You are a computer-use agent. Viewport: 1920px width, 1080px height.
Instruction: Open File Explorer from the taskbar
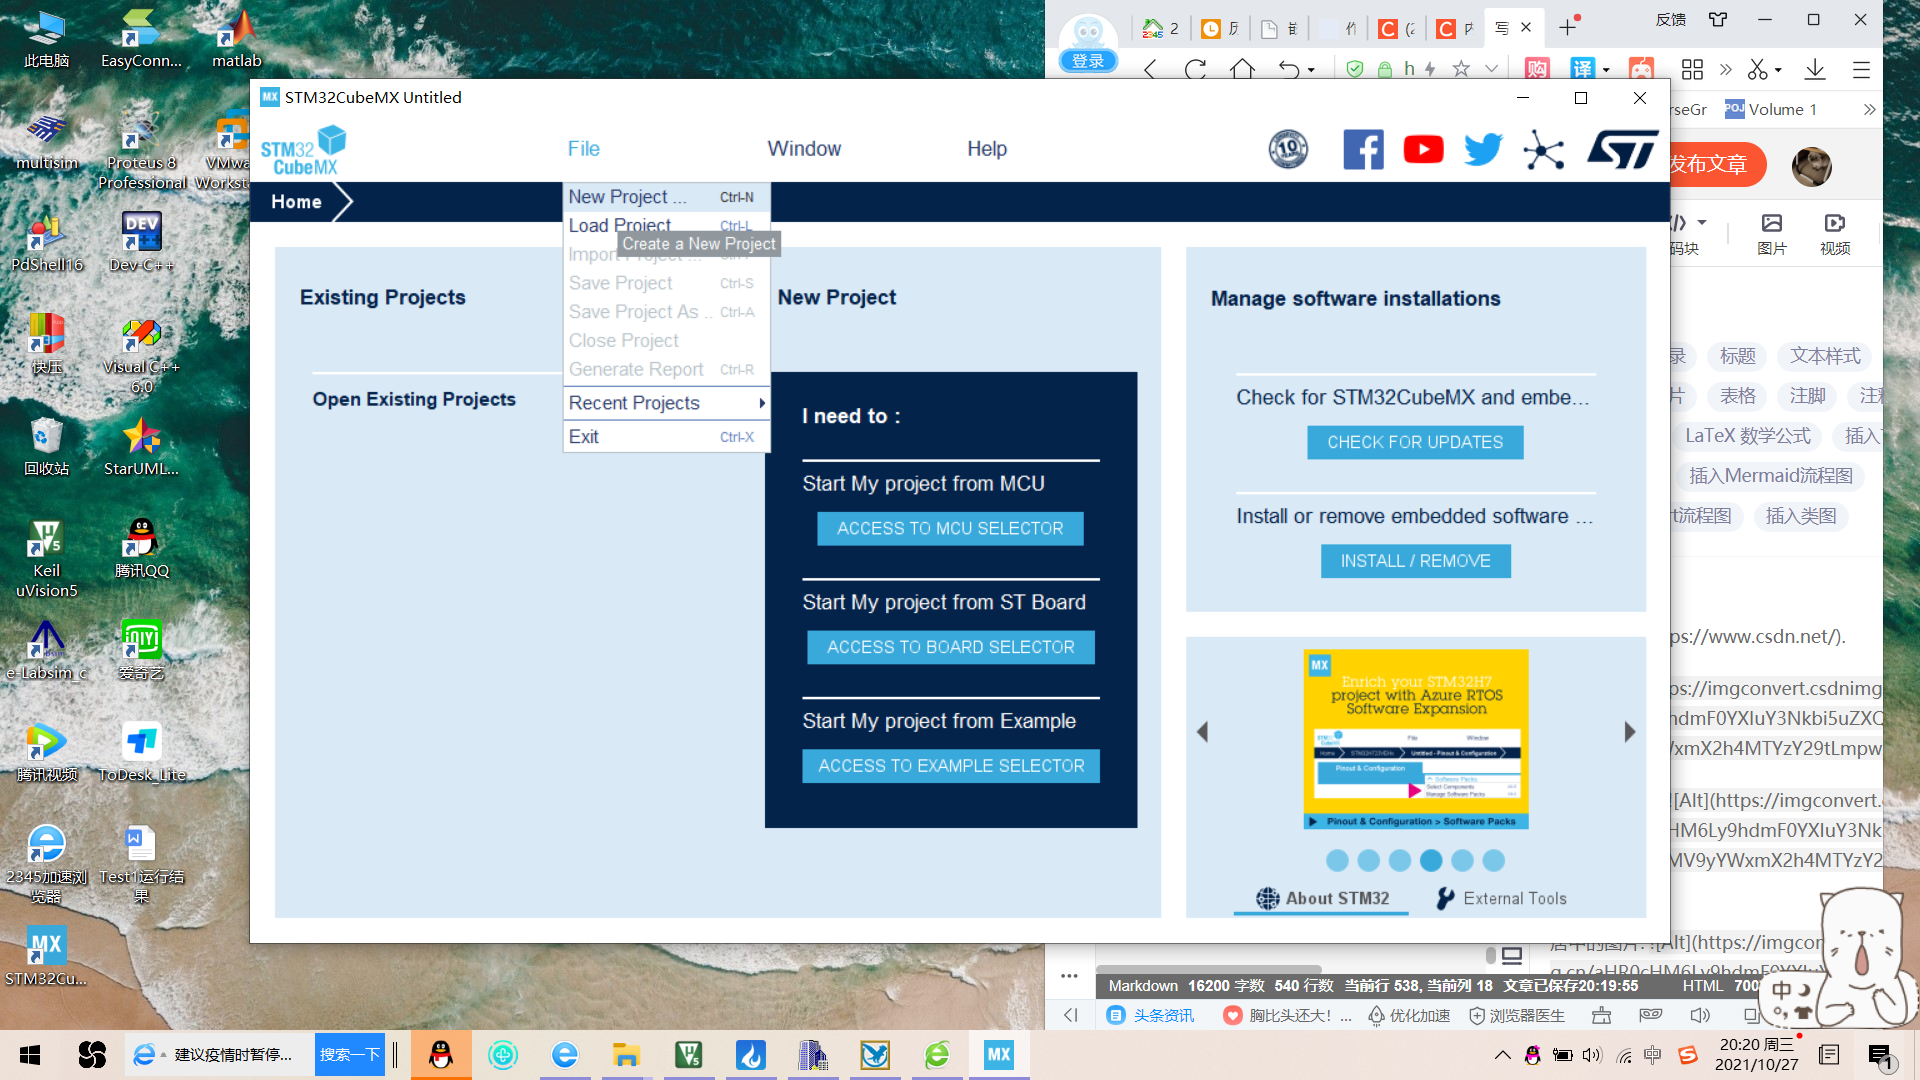626,1054
